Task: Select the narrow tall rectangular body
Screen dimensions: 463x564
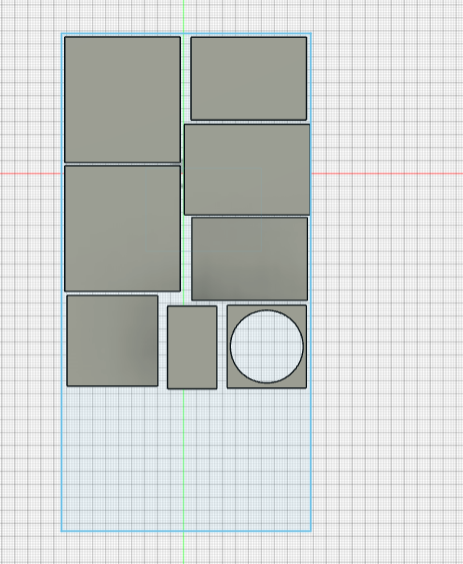Action: [x=192, y=347]
